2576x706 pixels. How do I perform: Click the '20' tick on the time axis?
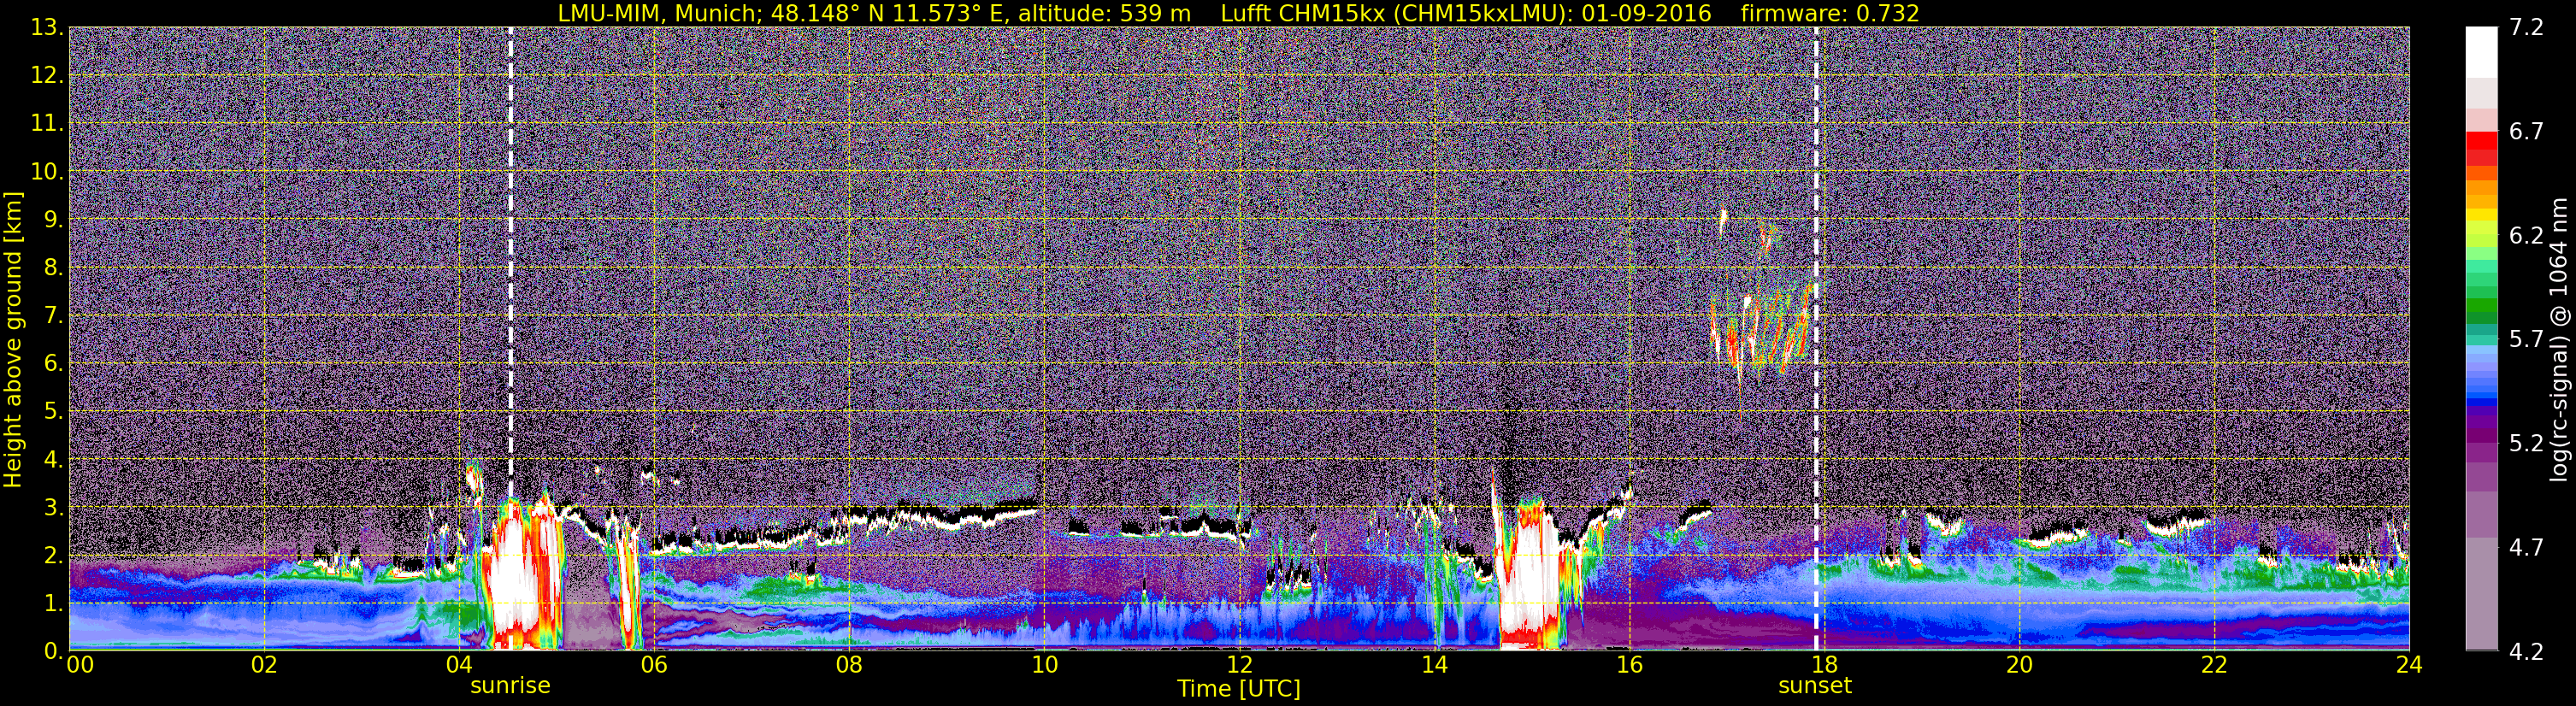(x=2019, y=665)
